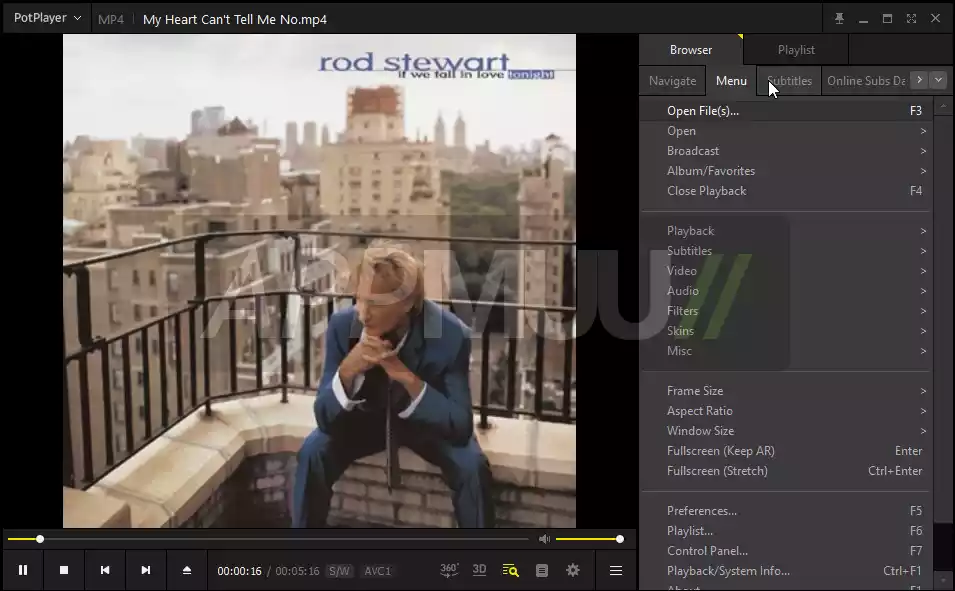955x591 pixels.
Task: Toggle S/W decoder indicator
Action: point(339,571)
